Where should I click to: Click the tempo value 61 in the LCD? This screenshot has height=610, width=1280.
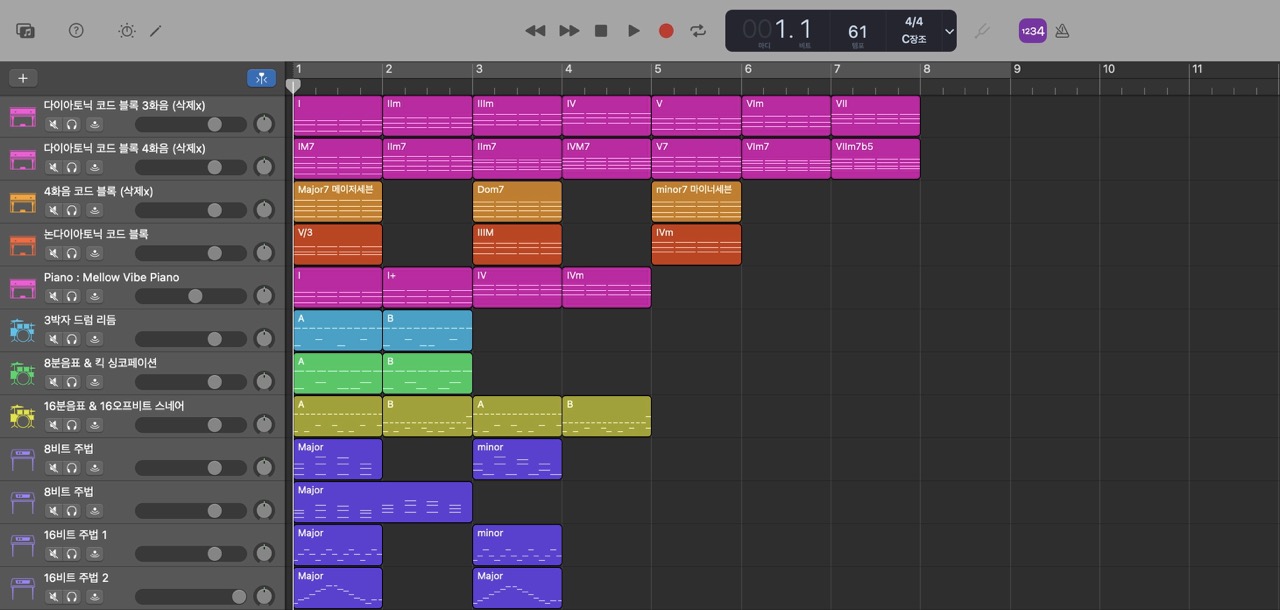[858, 32]
